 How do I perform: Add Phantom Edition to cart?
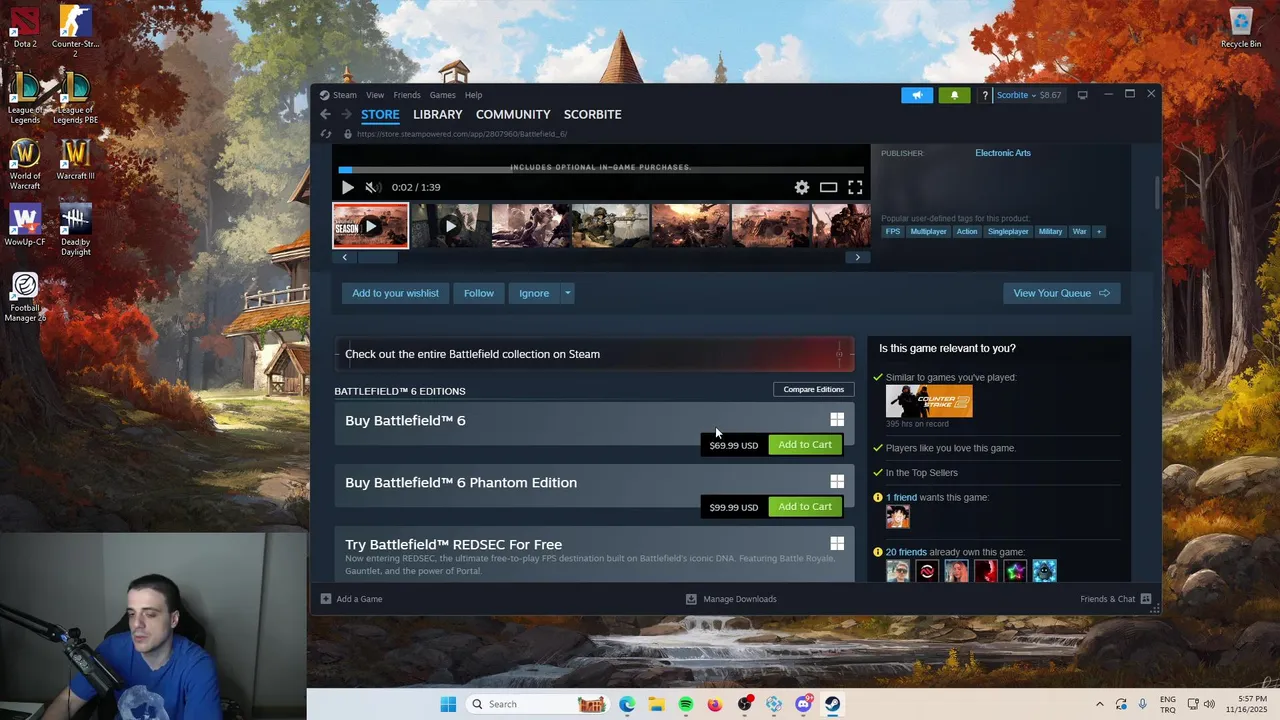point(805,507)
